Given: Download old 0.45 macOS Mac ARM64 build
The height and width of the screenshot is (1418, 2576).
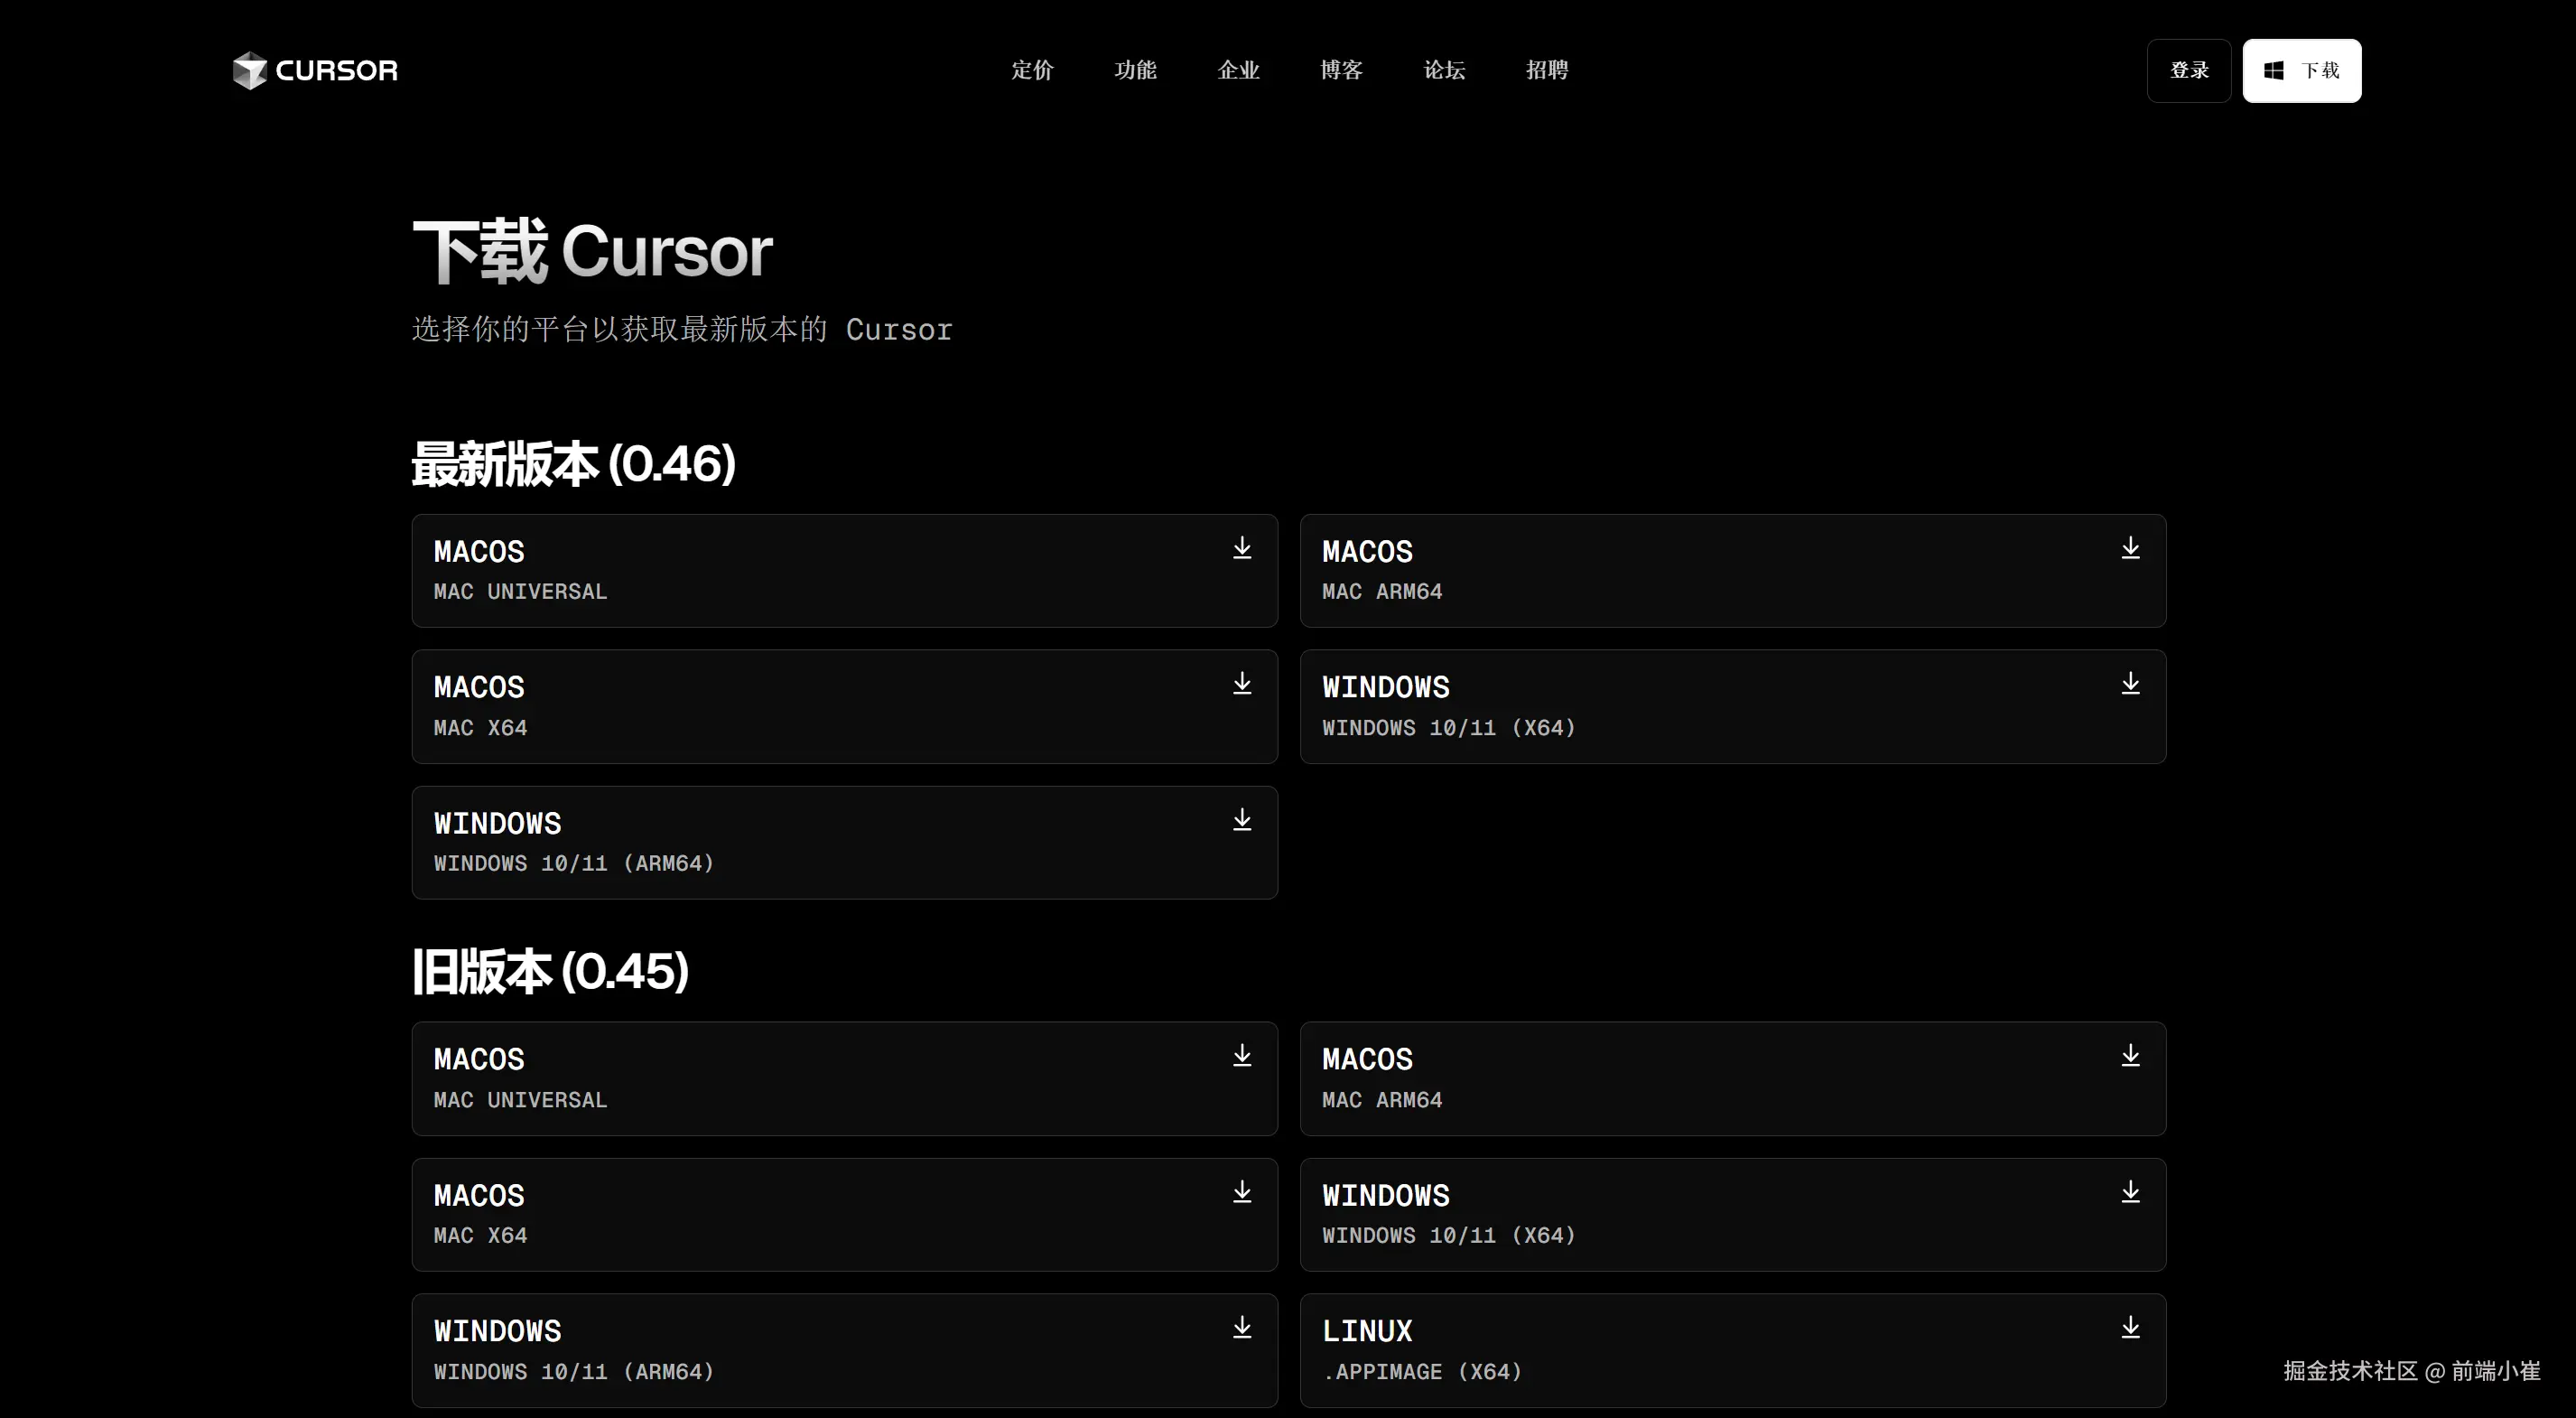Looking at the screenshot, I should point(1733,1079).
